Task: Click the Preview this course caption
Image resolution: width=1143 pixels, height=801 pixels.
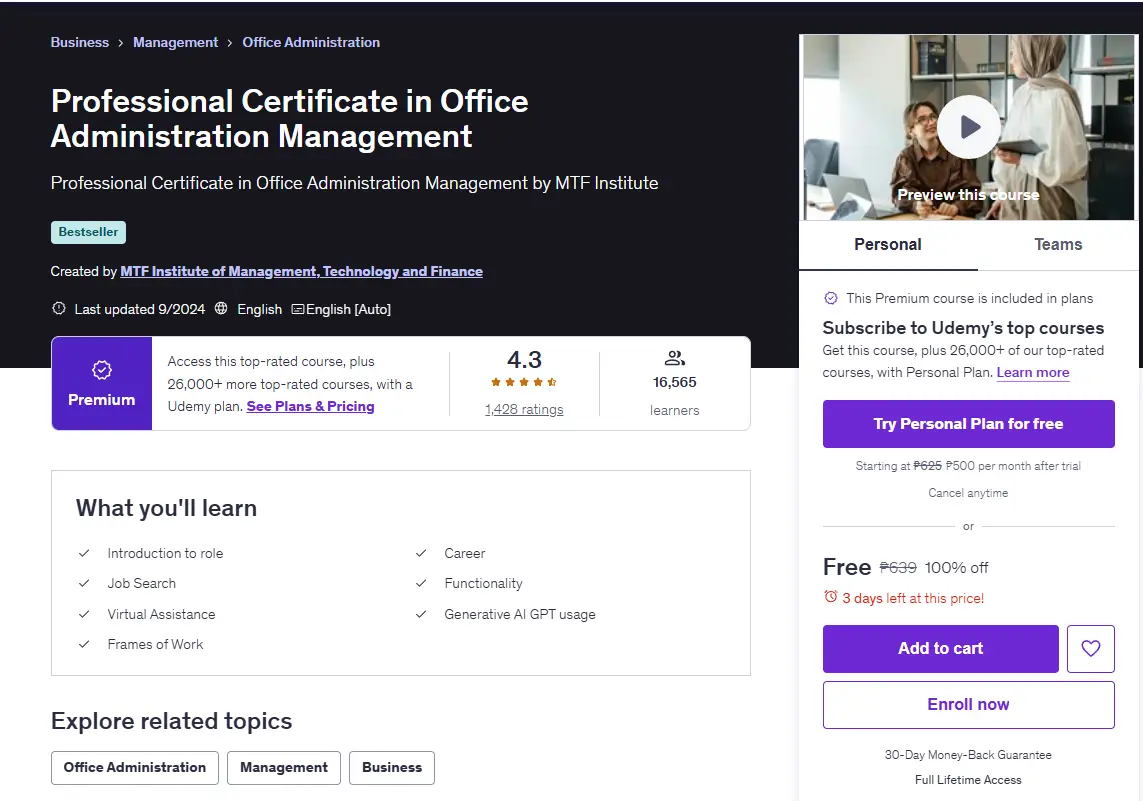Action: 968,195
